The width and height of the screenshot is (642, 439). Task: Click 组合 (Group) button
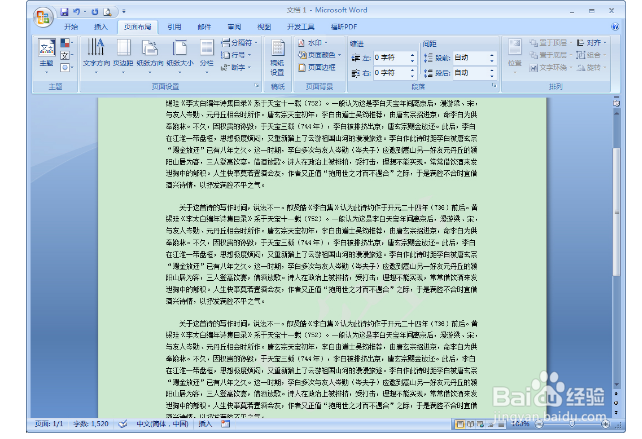click(x=591, y=55)
